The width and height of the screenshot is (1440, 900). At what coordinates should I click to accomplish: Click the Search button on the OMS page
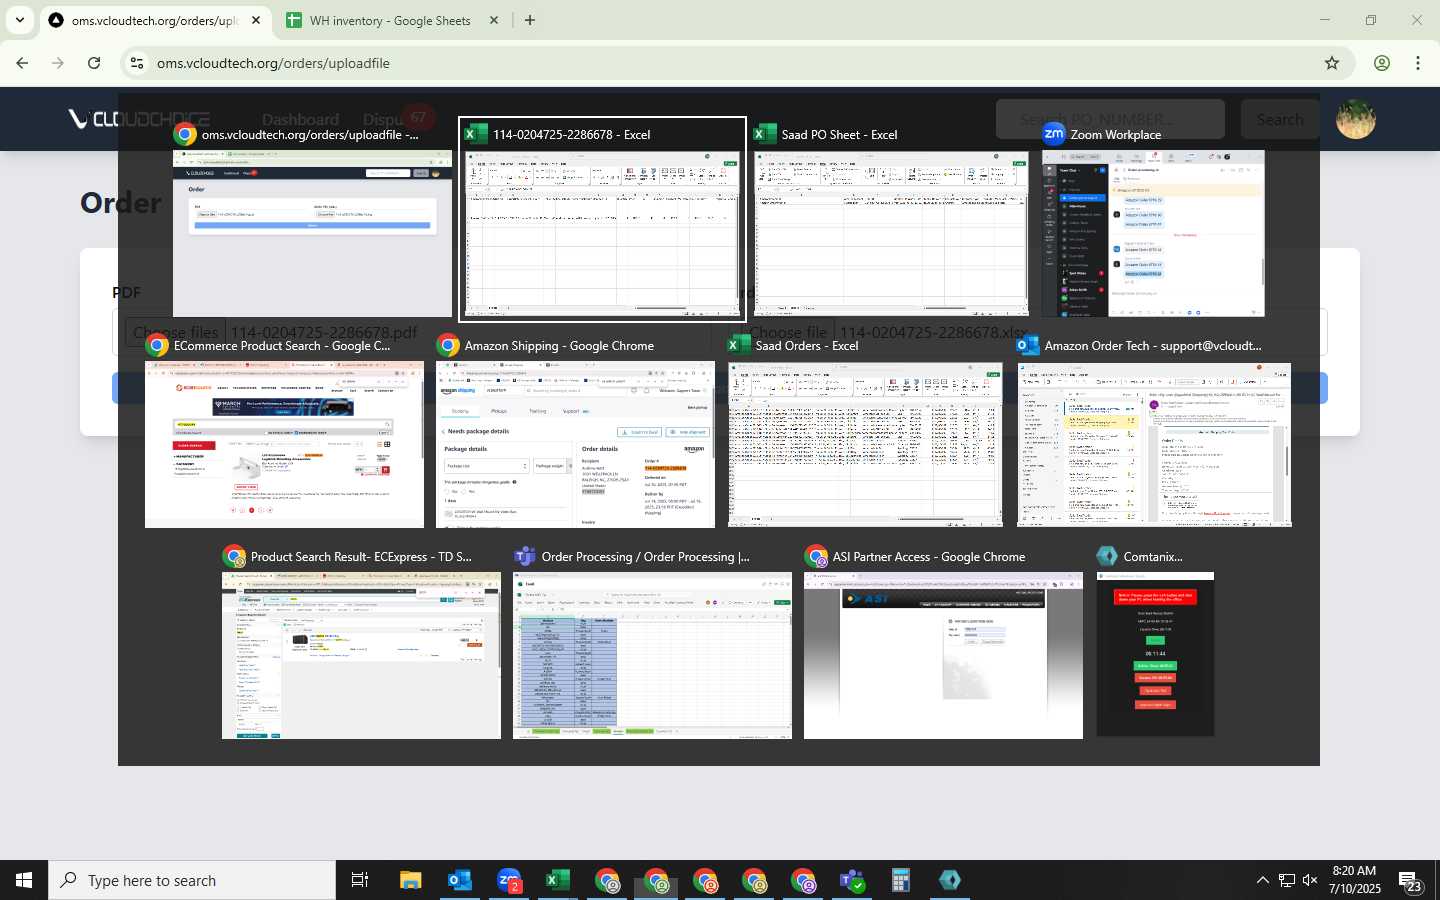[1280, 119]
